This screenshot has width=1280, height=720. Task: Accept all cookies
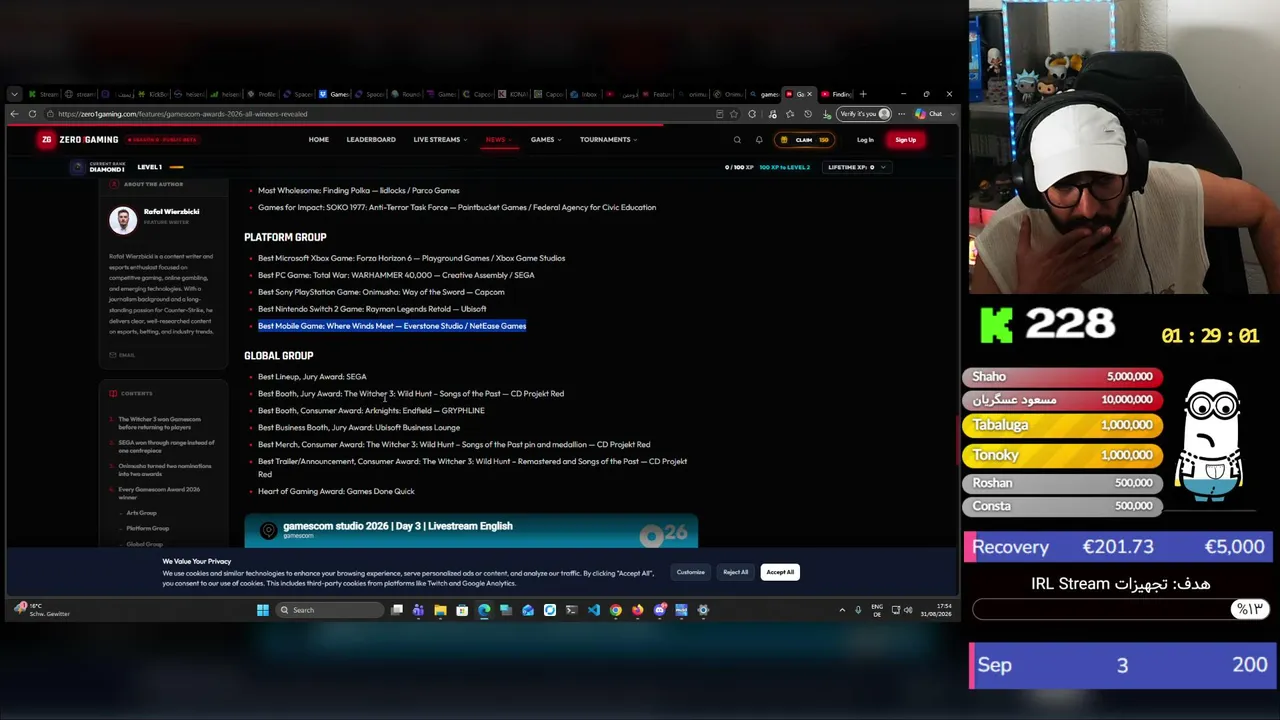tap(780, 573)
